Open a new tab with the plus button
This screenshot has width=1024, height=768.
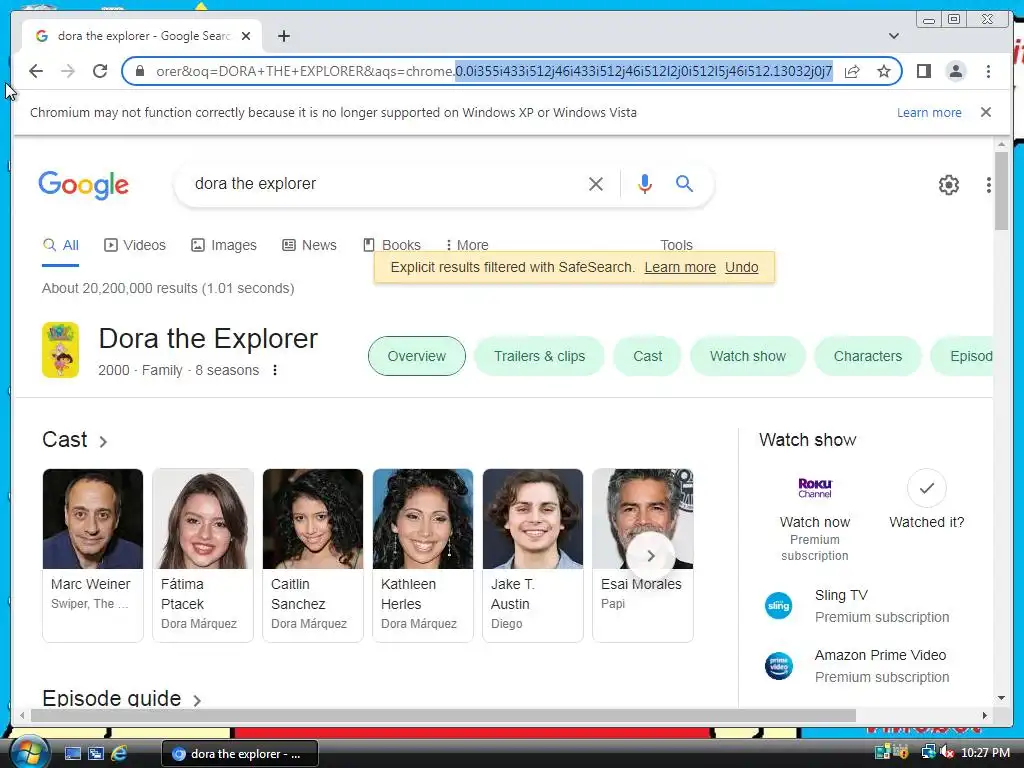click(283, 36)
